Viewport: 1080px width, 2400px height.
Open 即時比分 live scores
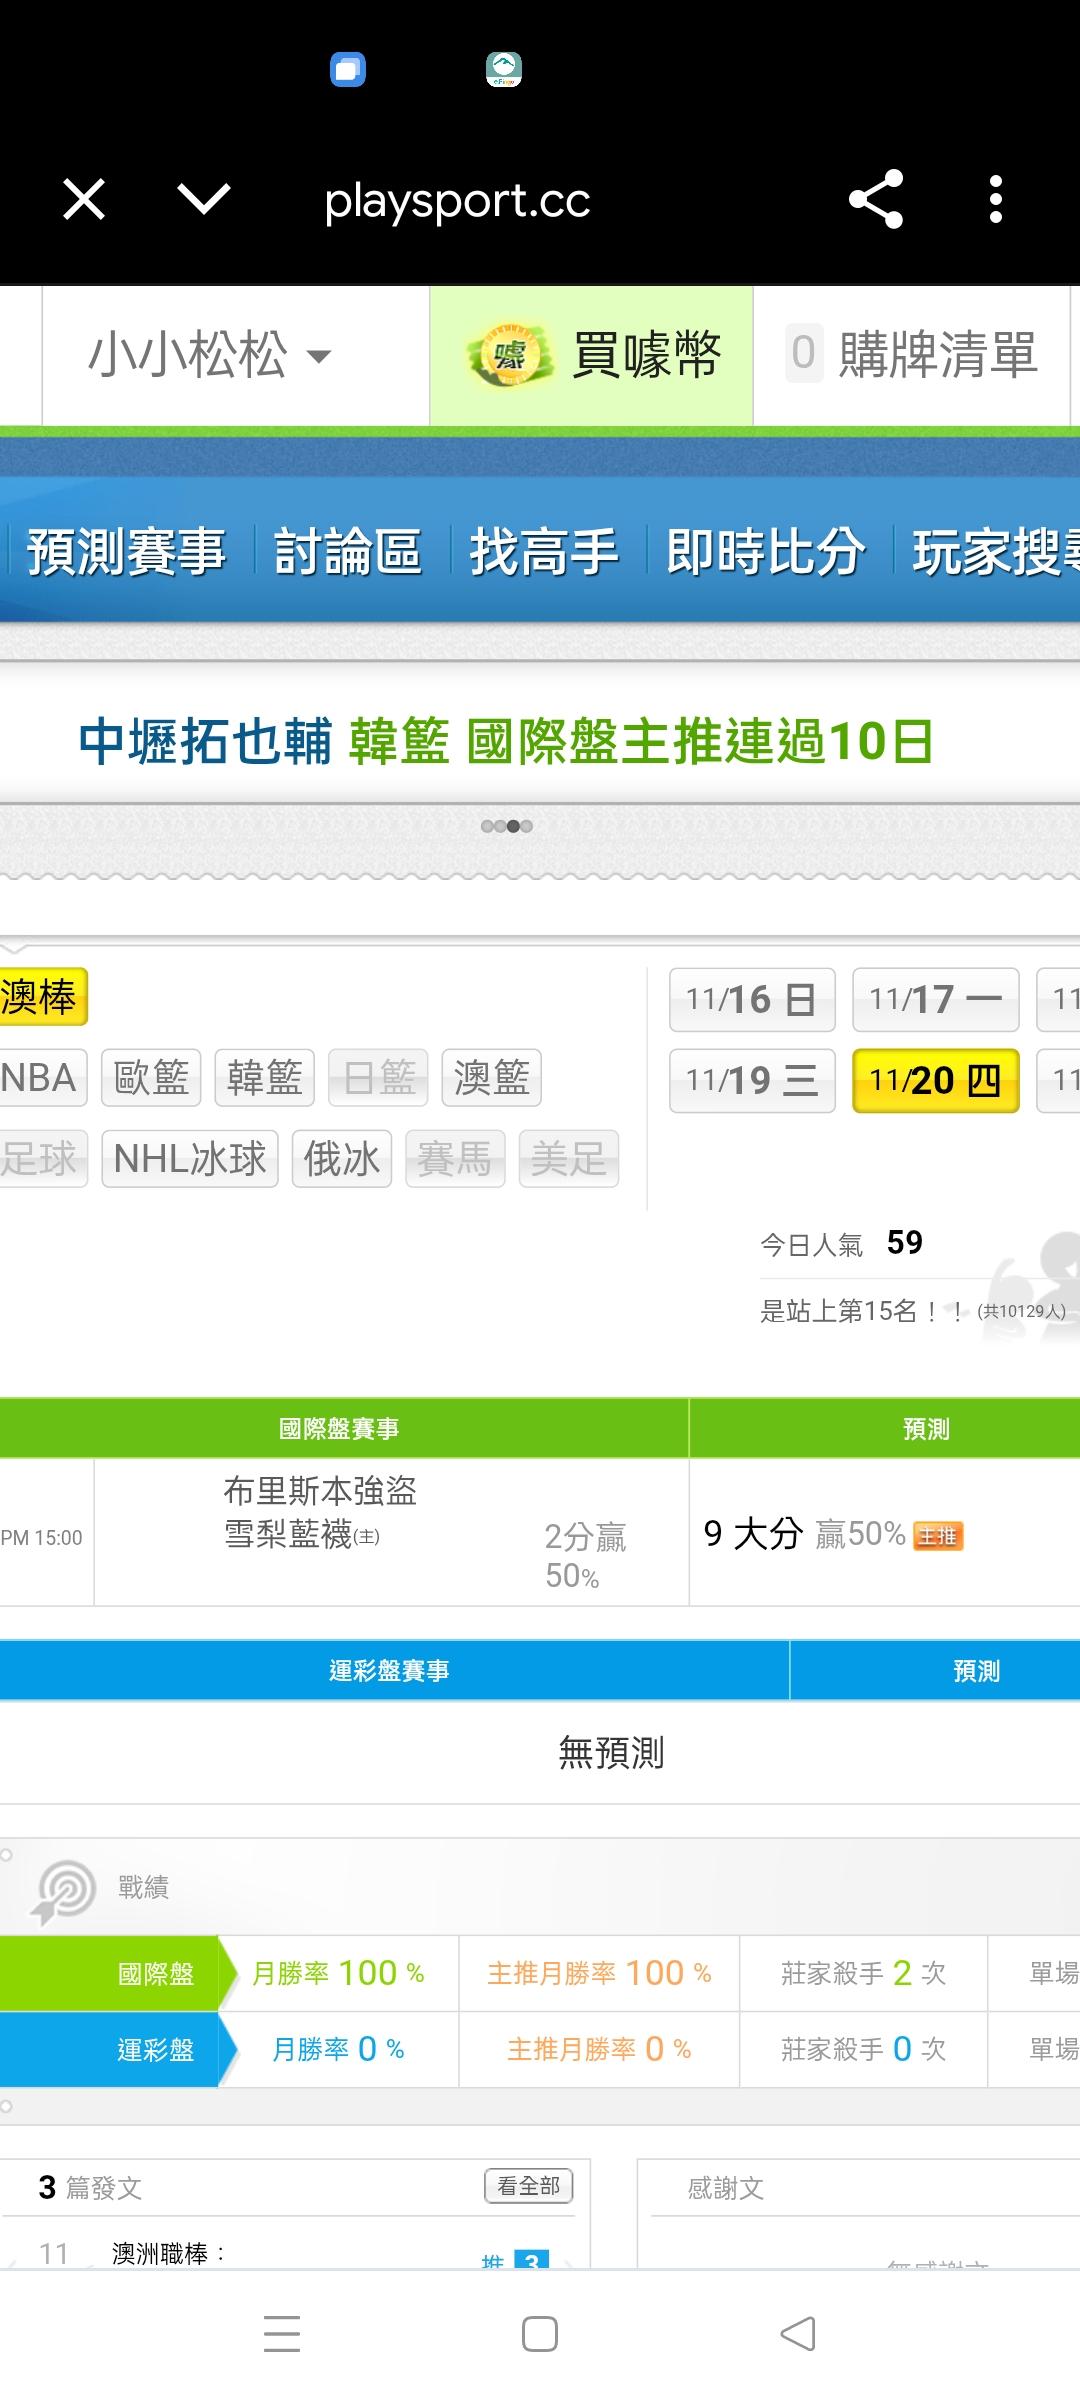766,551
